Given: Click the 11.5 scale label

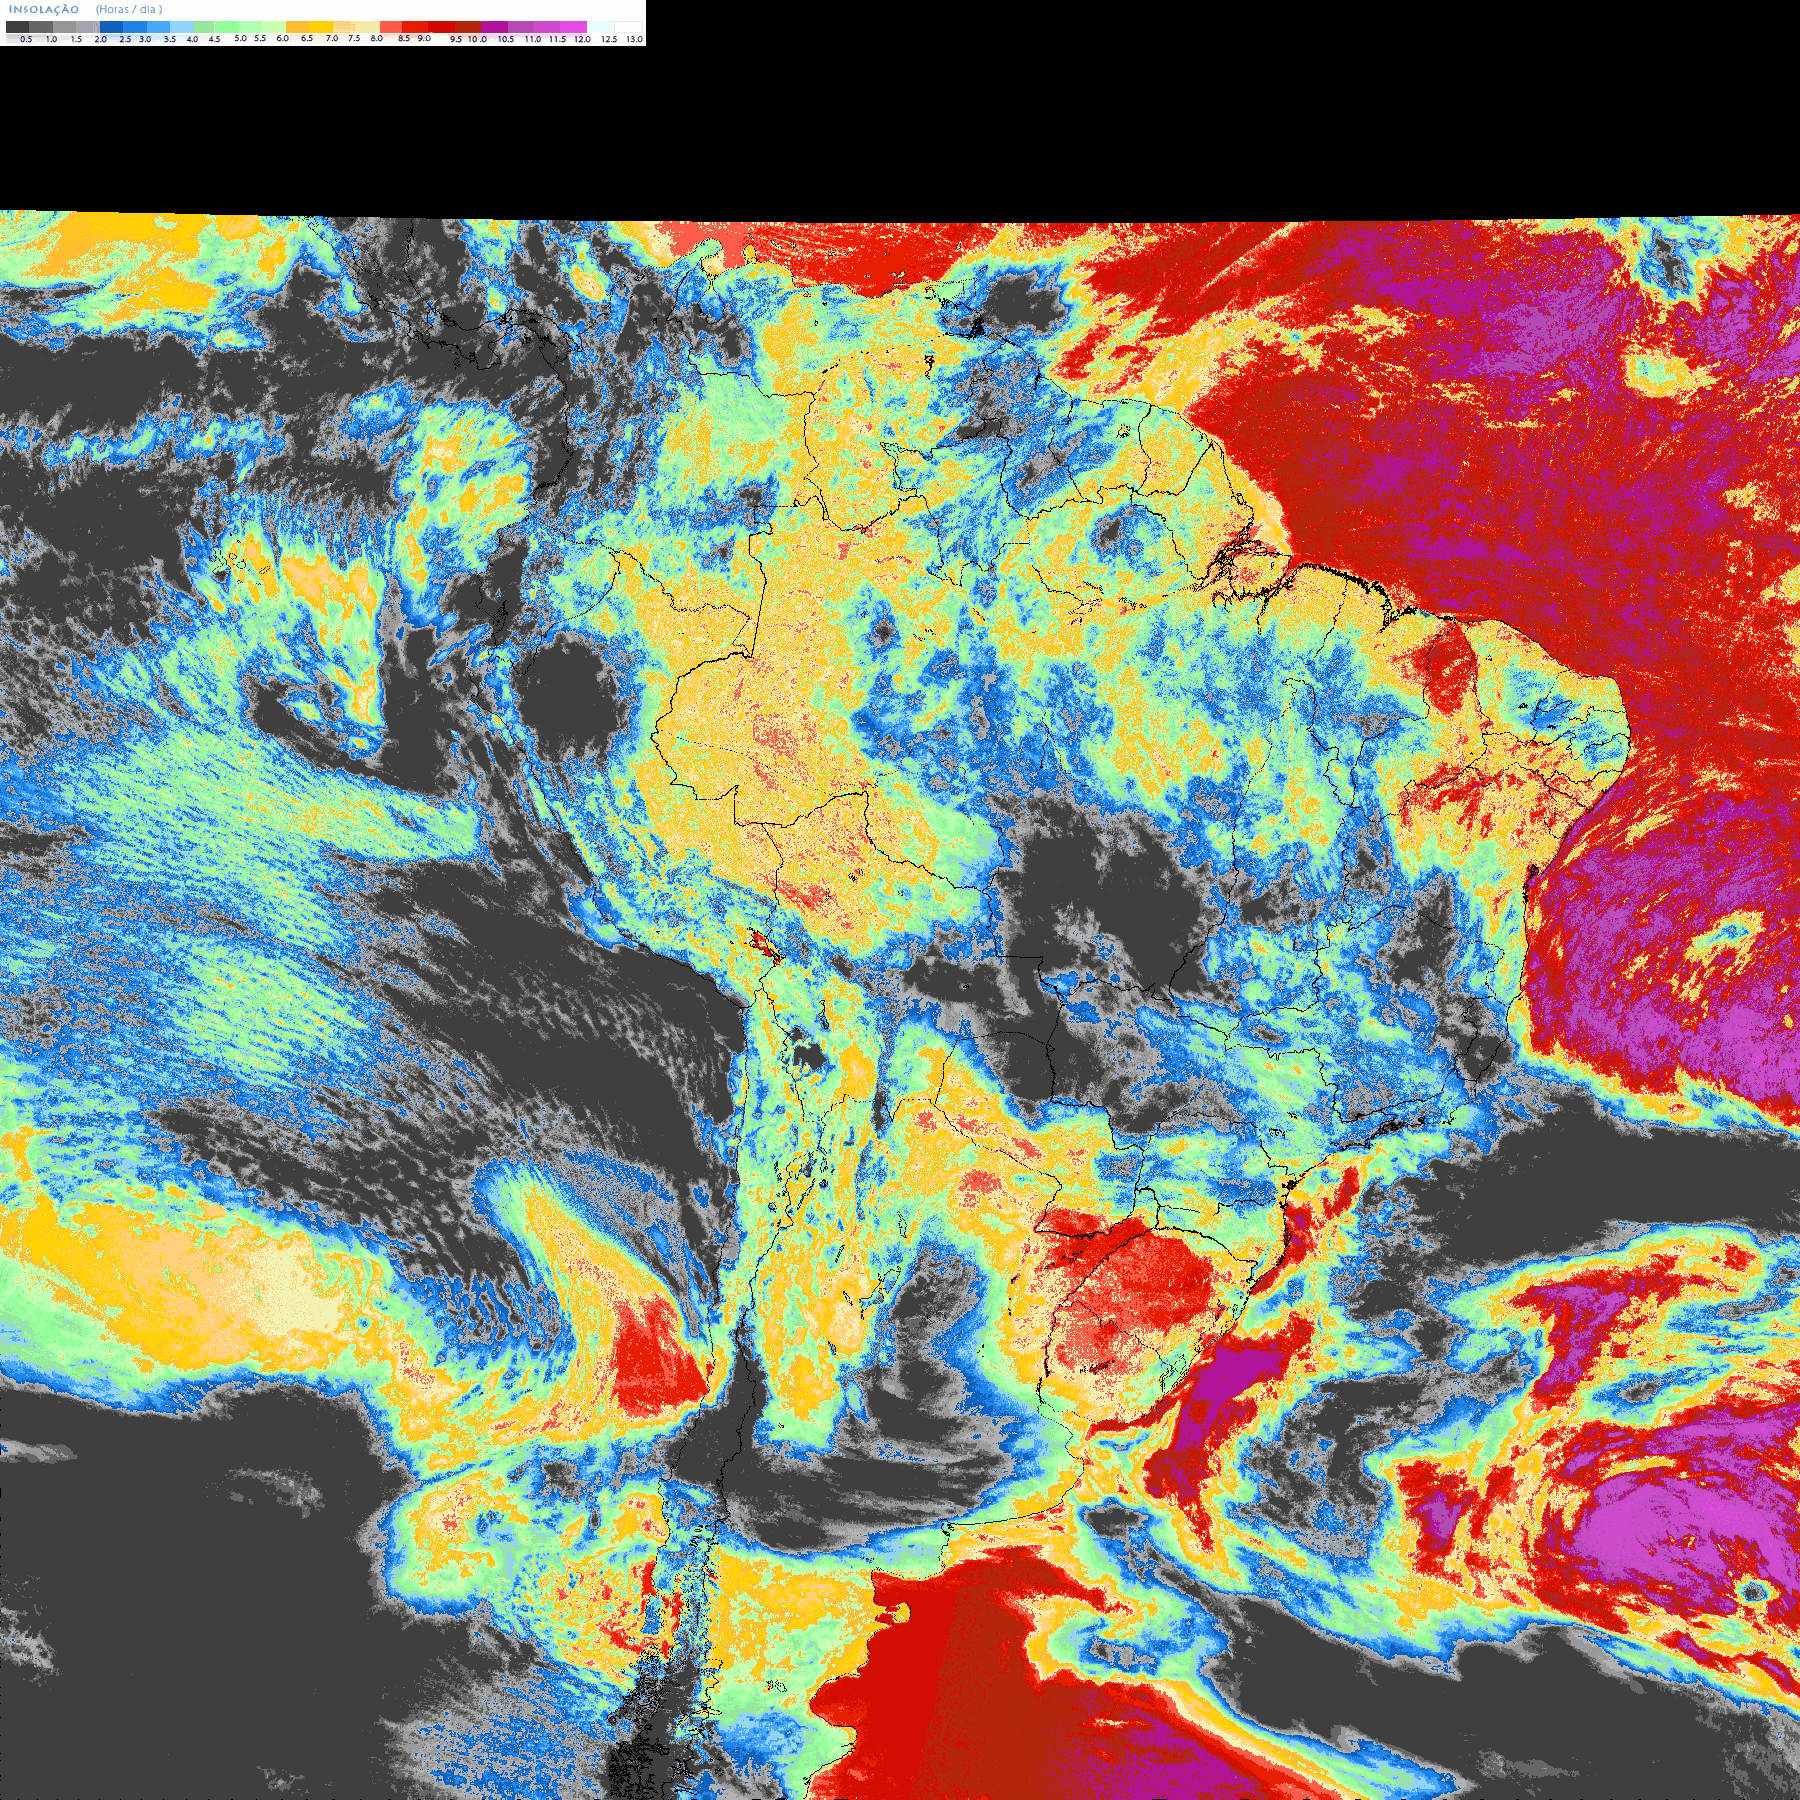Looking at the screenshot, I should coord(557,39).
